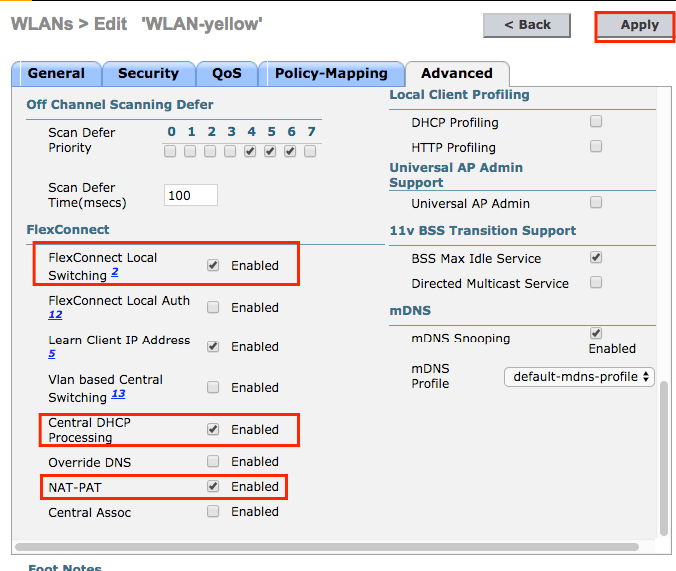Image resolution: width=676 pixels, height=571 pixels.
Task: Open footnote 12 link under Local Auth
Action: pos(55,315)
